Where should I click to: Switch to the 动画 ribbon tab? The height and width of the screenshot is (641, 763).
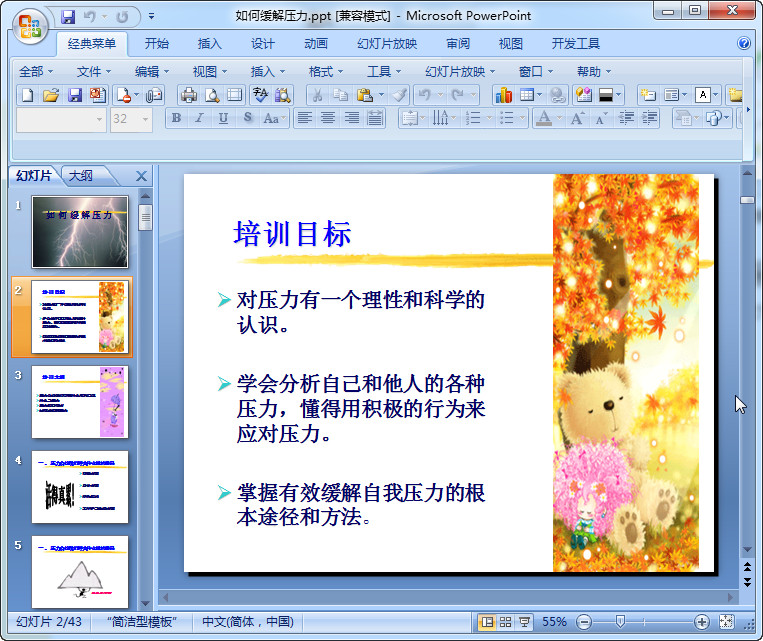316,44
